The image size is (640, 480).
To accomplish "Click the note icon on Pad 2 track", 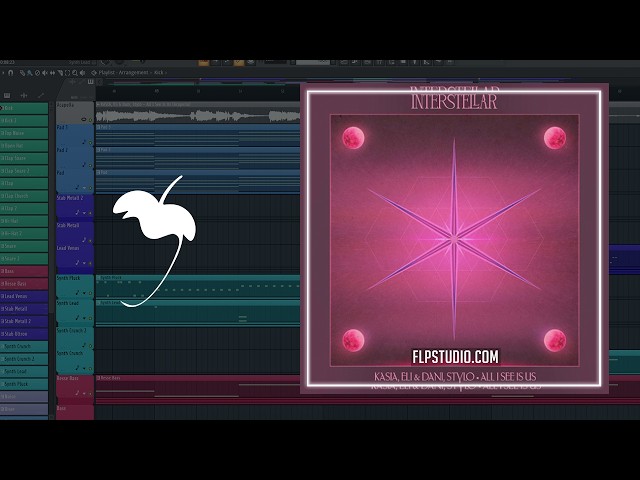I will pyautogui.click(x=84, y=164).
